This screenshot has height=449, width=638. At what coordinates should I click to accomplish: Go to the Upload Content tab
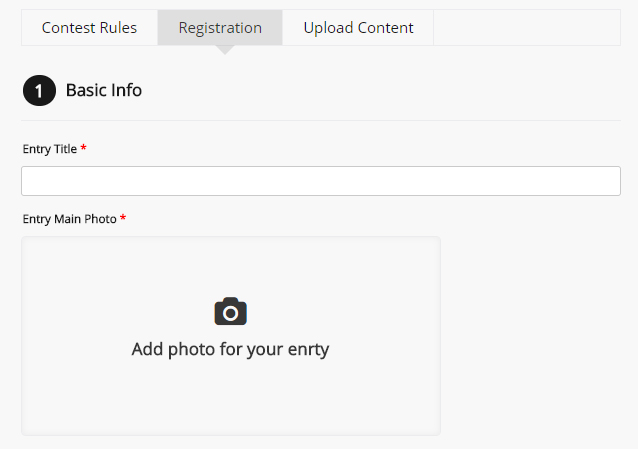click(x=358, y=28)
